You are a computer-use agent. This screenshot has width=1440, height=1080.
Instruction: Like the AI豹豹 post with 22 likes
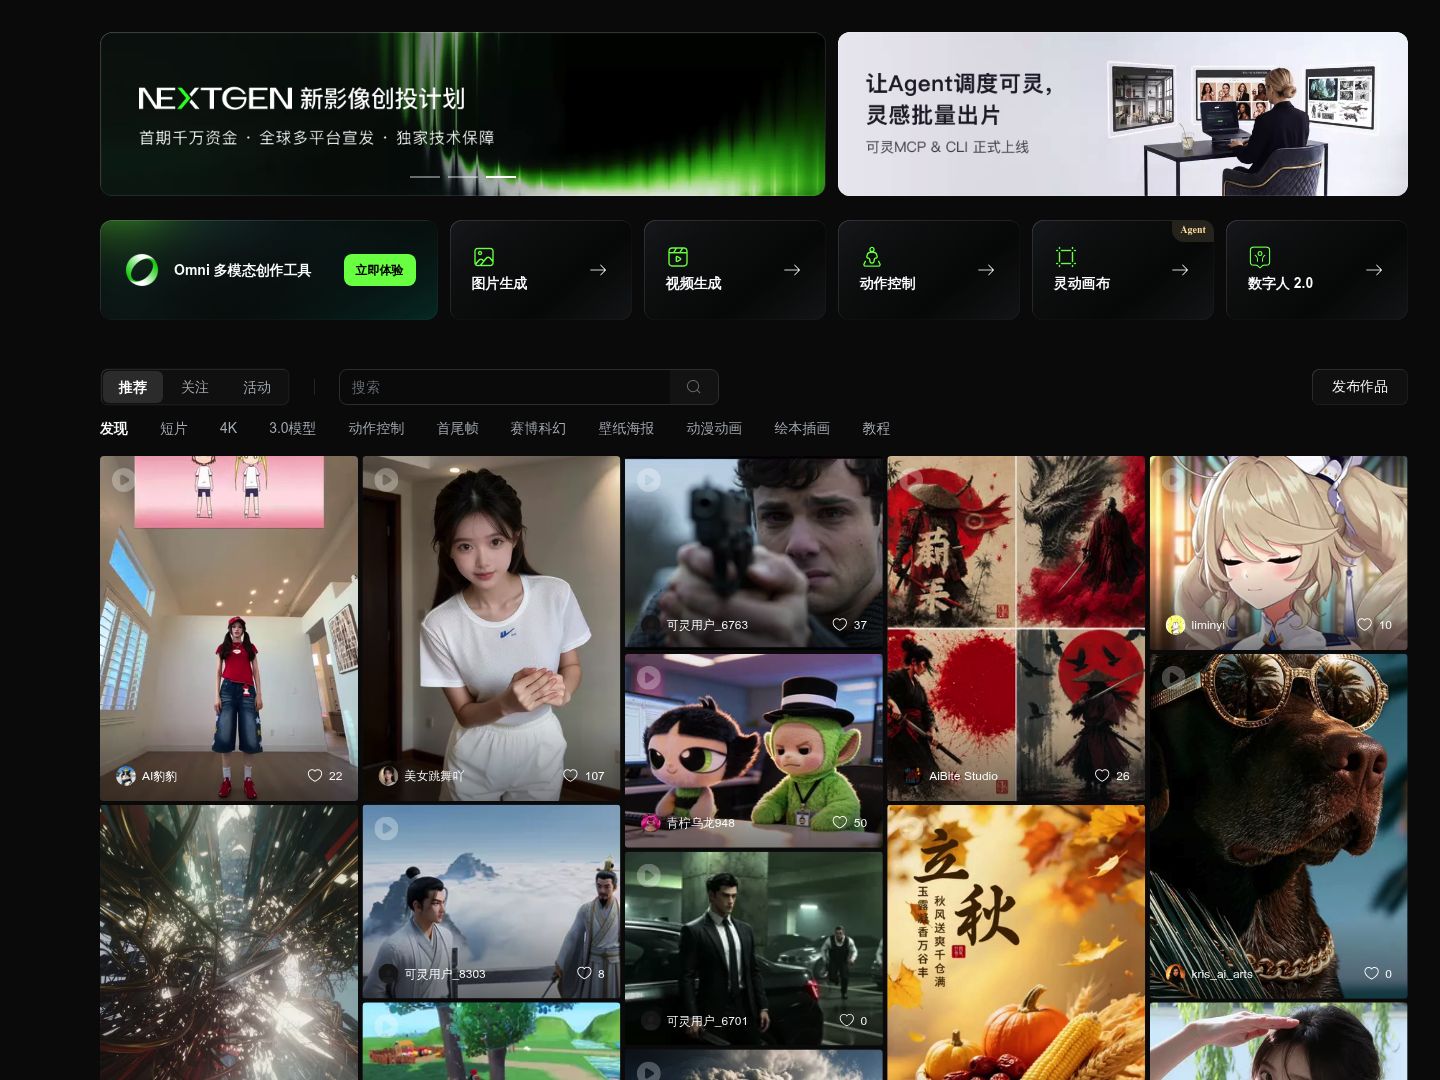click(315, 776)
